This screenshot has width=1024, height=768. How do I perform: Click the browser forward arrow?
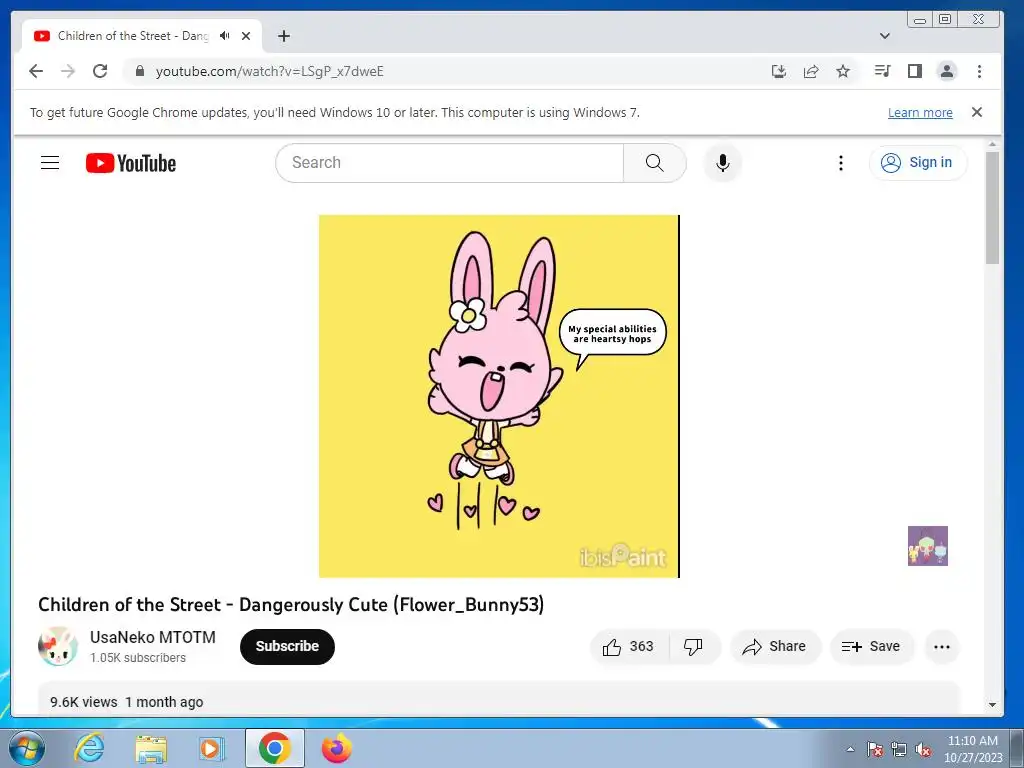coord(68,71)
